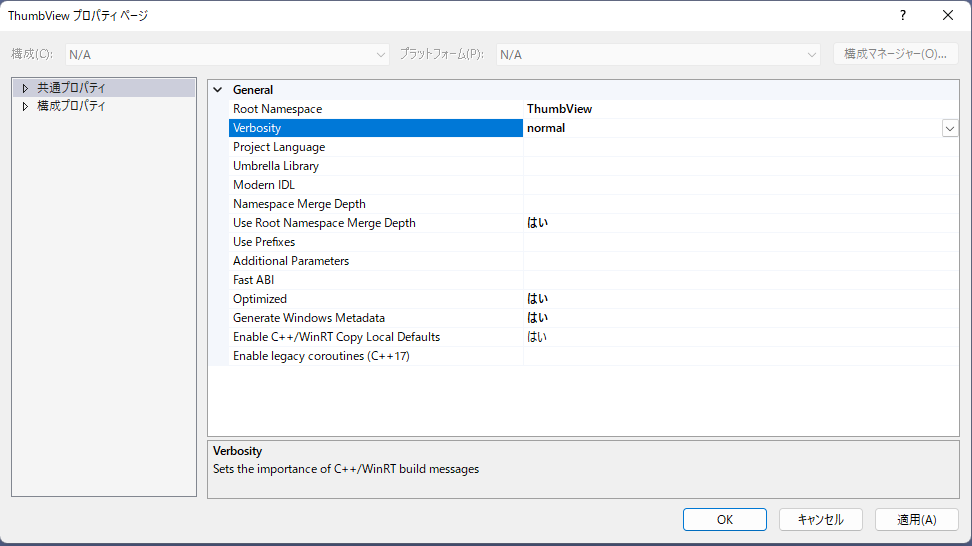Close the ThumbView property page dialog
The width and height of the screenshot is (972, 546).
tap(948, 15)
